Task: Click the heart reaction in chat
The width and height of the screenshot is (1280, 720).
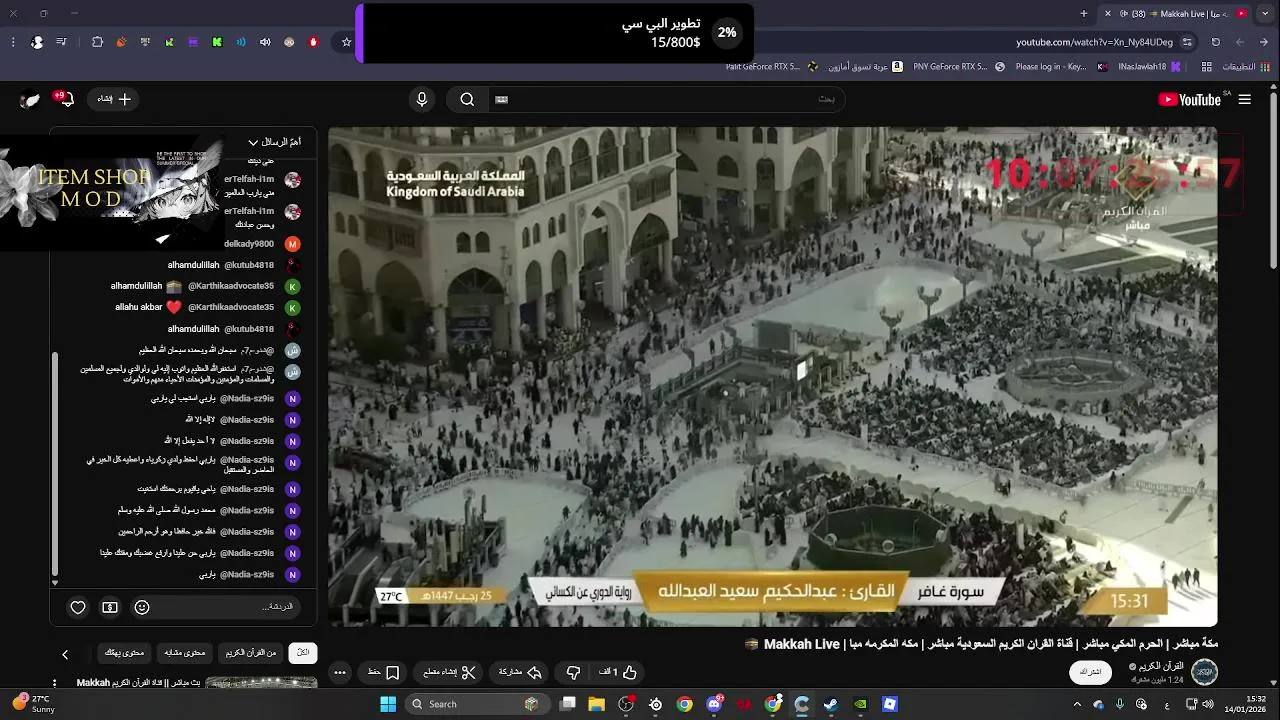Action: point(78,607)
